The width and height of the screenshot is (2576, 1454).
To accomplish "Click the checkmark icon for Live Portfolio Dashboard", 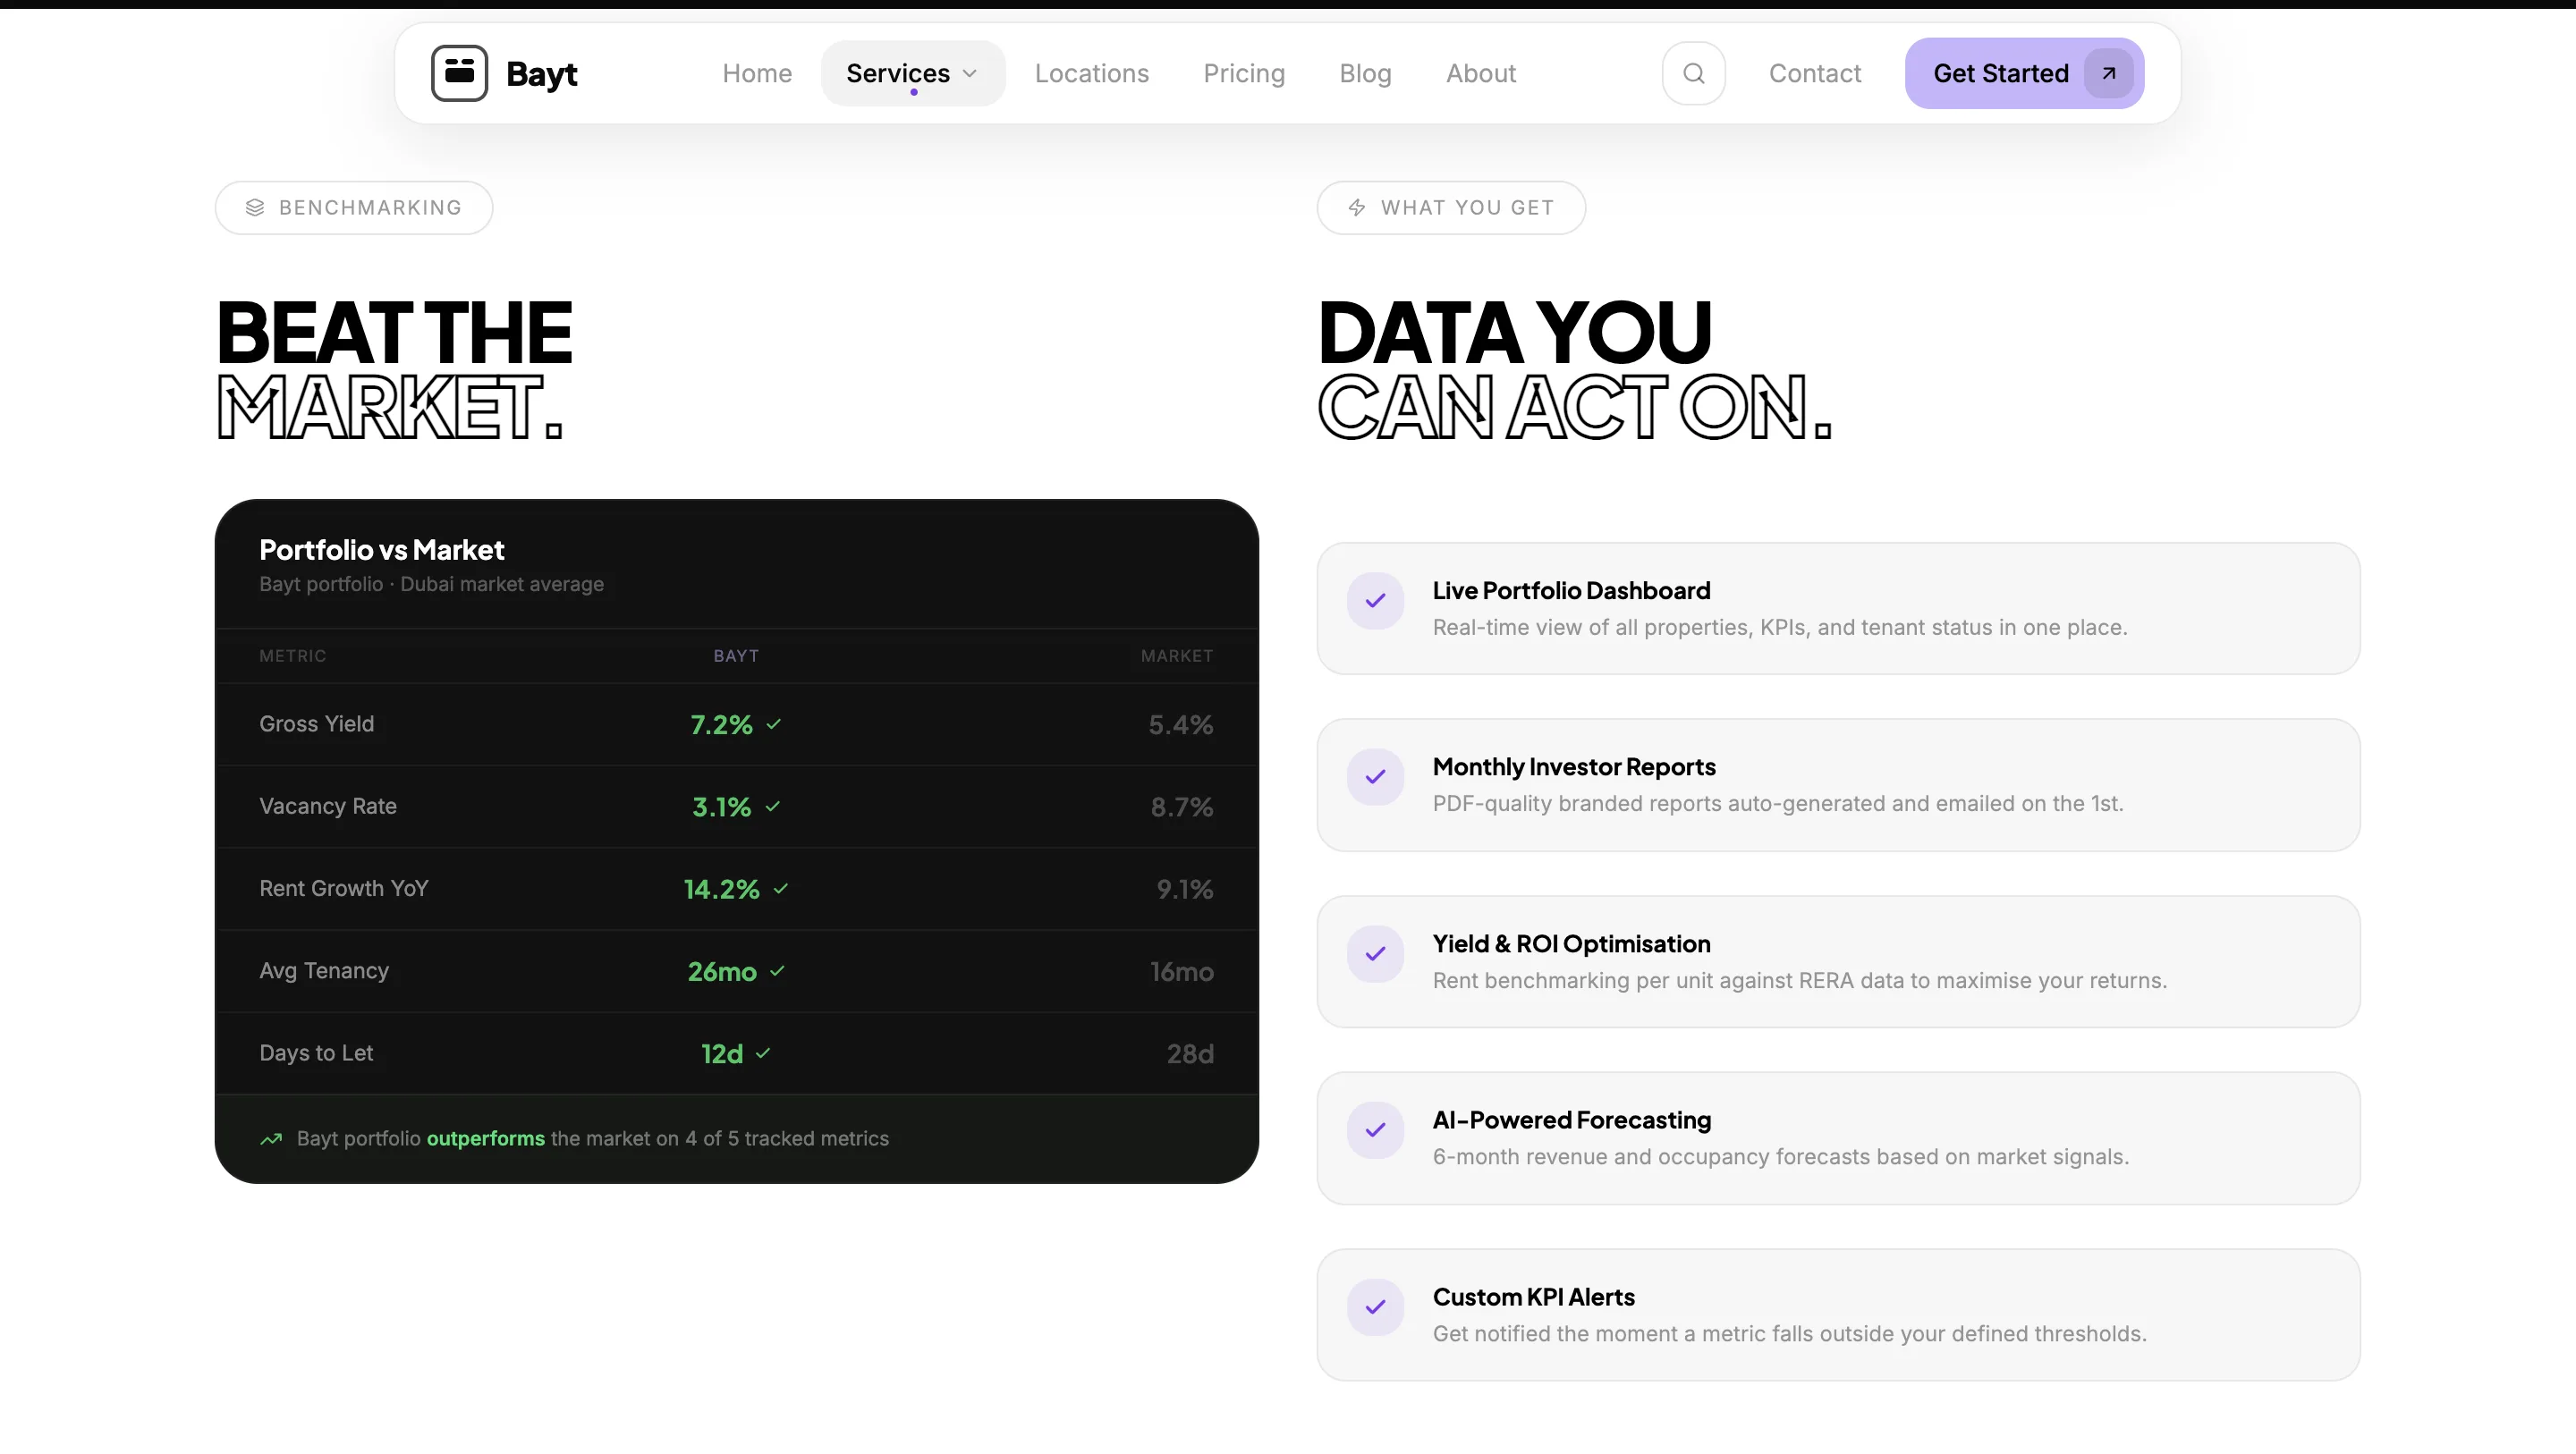I will coord(1375,601).
